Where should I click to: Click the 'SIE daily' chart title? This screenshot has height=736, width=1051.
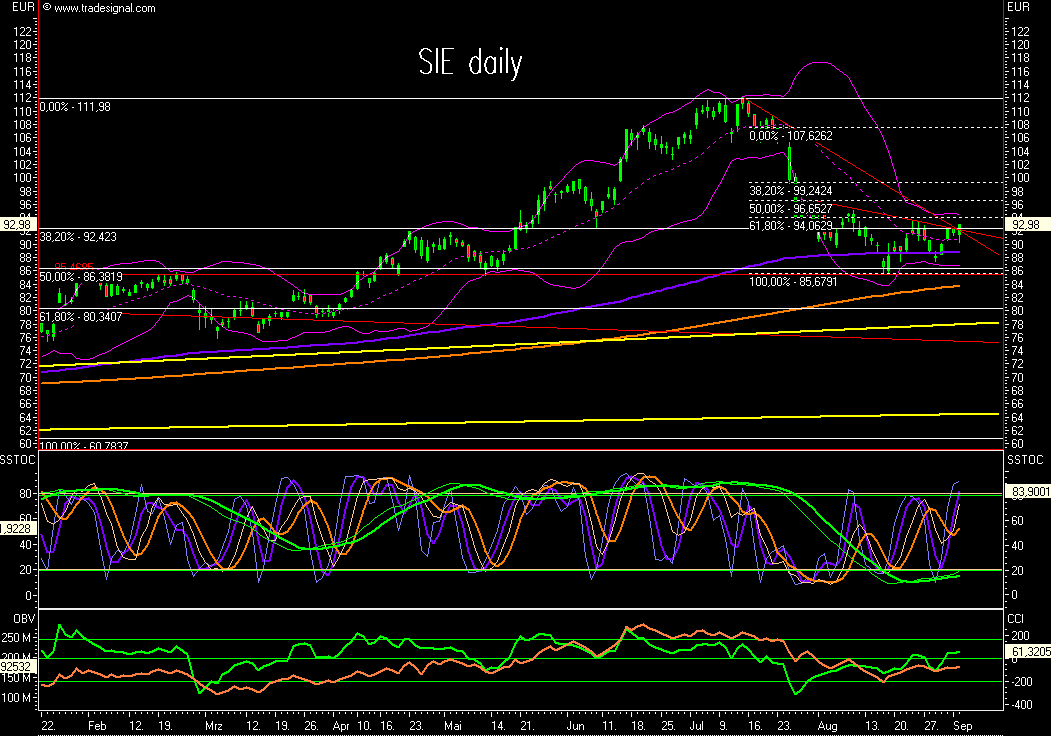coord(469,64)
